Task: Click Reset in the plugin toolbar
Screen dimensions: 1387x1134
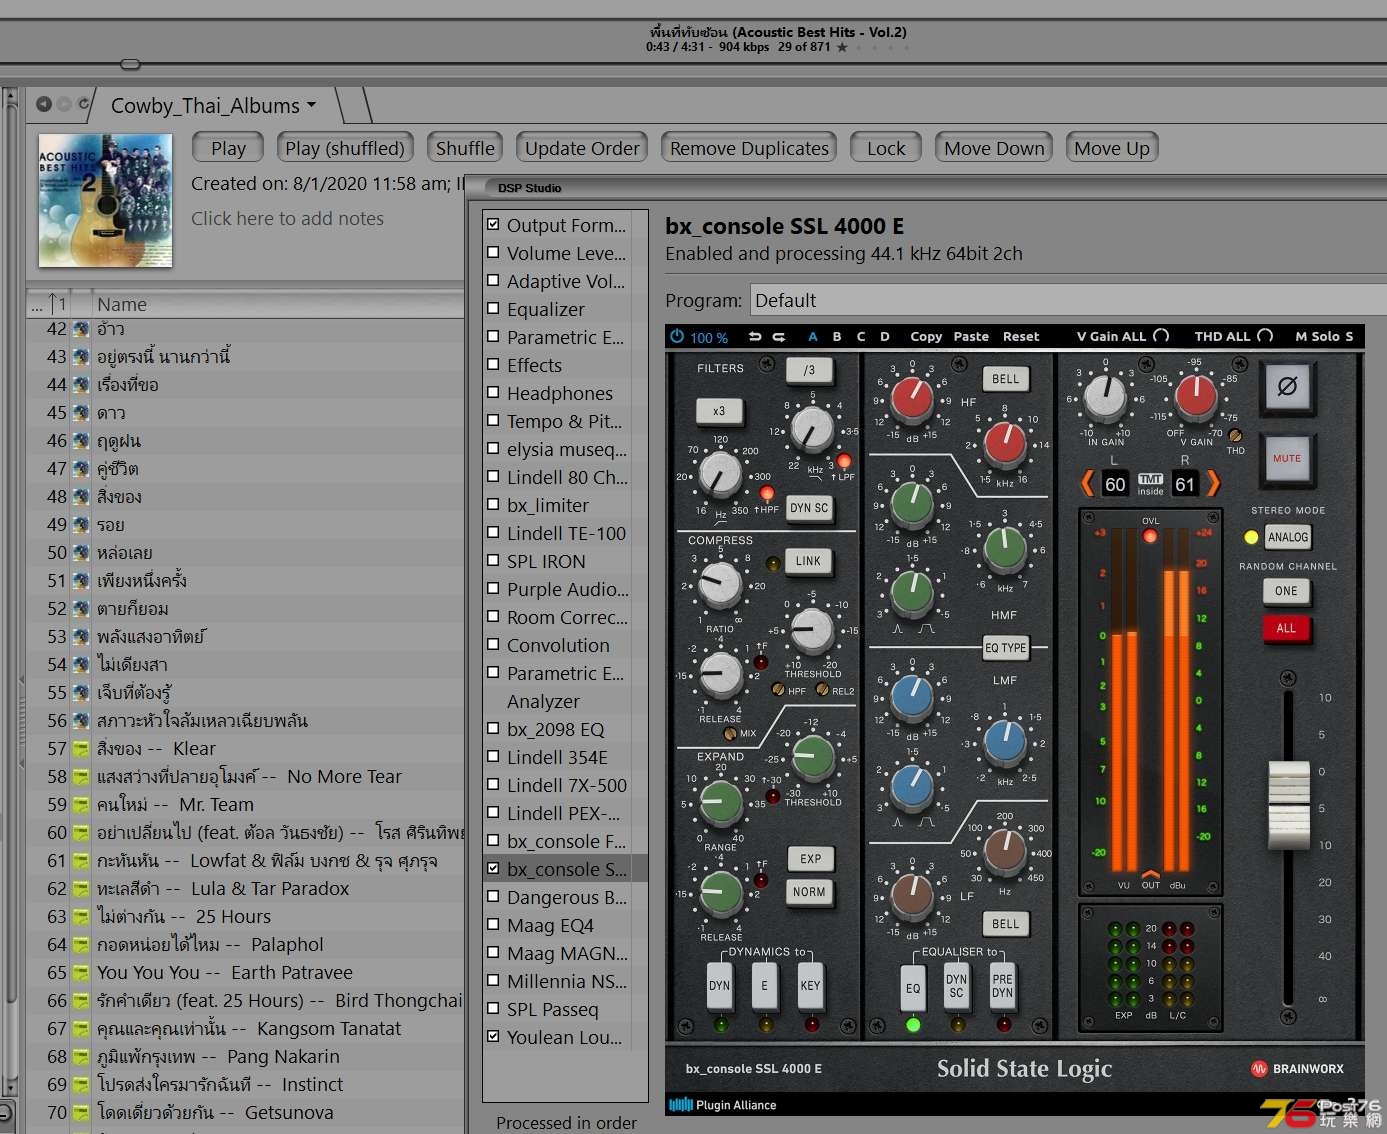Action: click(1021, 336)
